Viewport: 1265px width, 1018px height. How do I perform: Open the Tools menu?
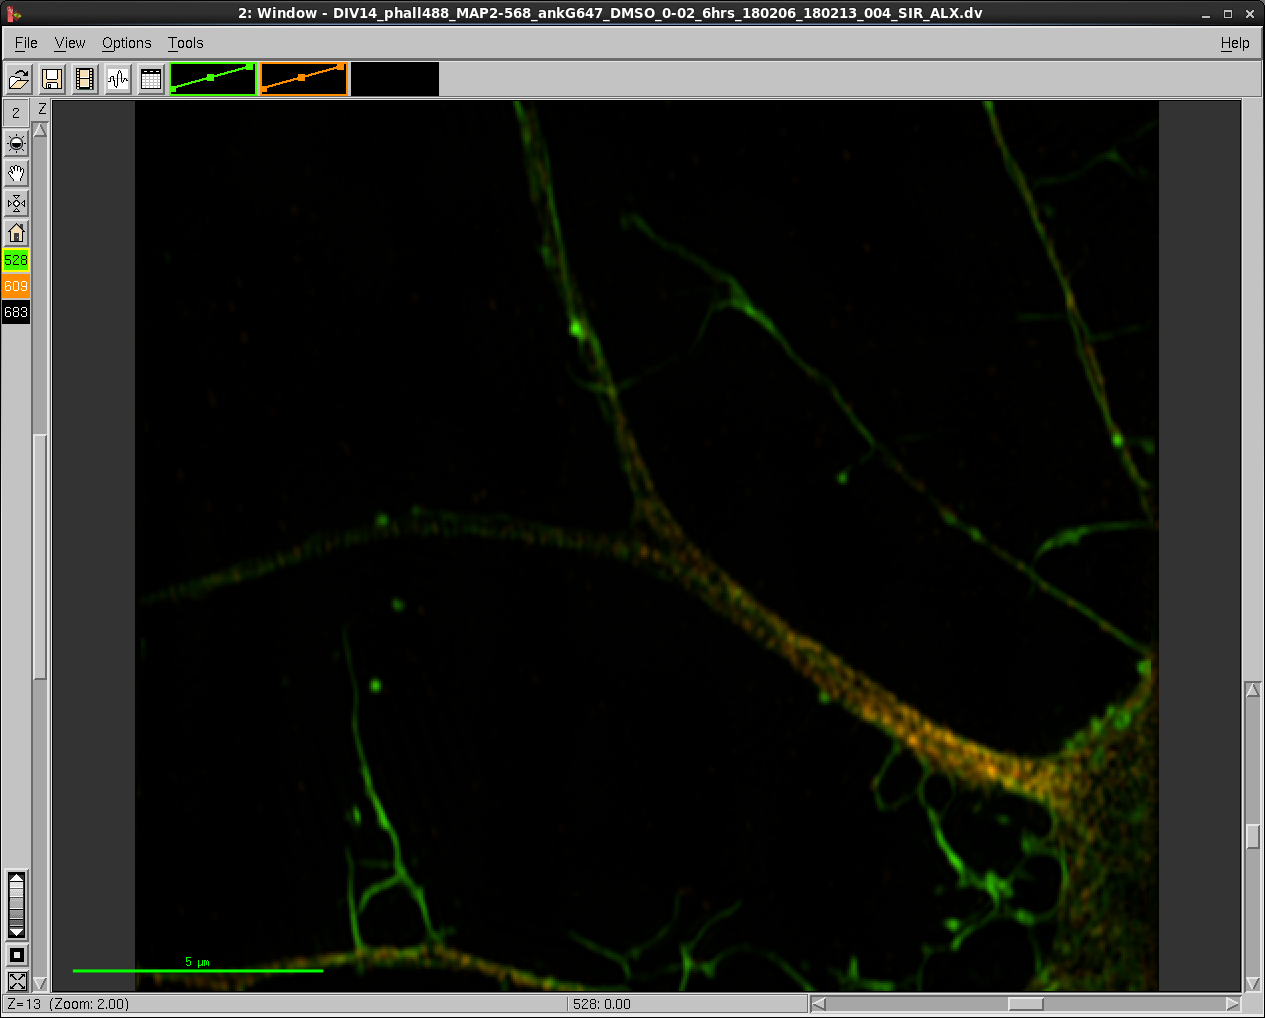pos(185,43)
